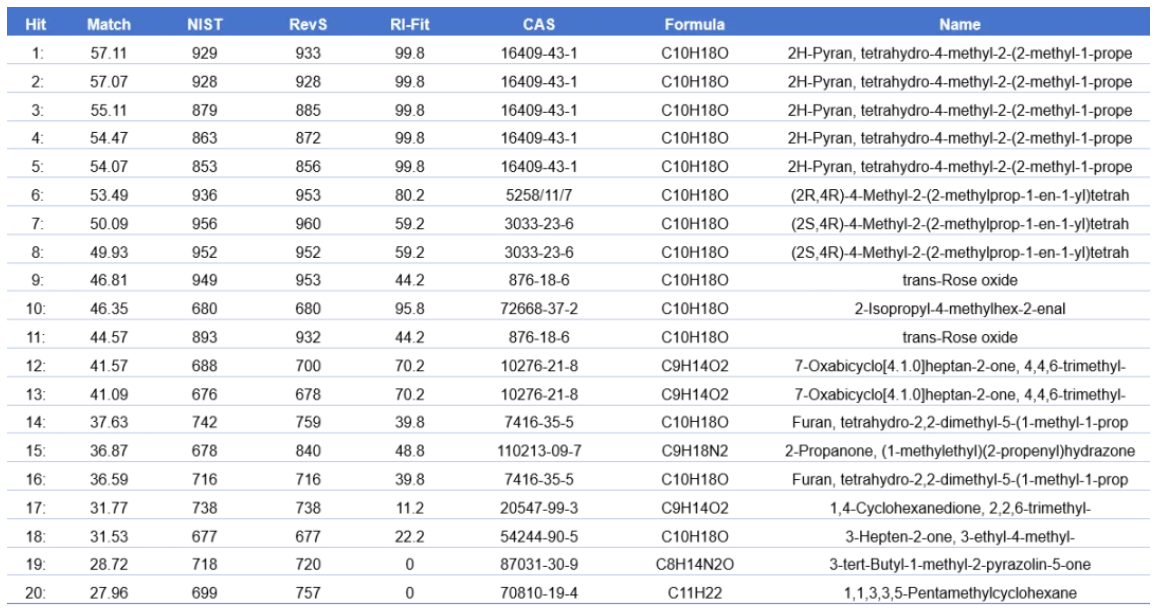Click formula cell C8H14N2O
1169x615 pixels.
coord(697,565)
